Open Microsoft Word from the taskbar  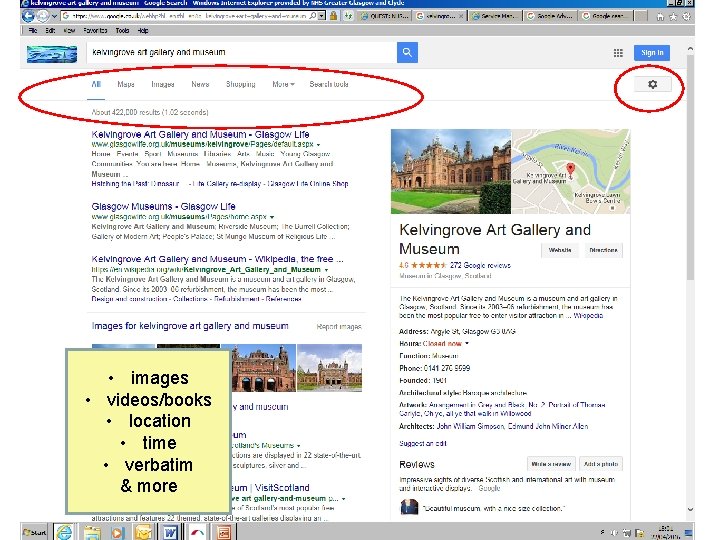point(170,533)
